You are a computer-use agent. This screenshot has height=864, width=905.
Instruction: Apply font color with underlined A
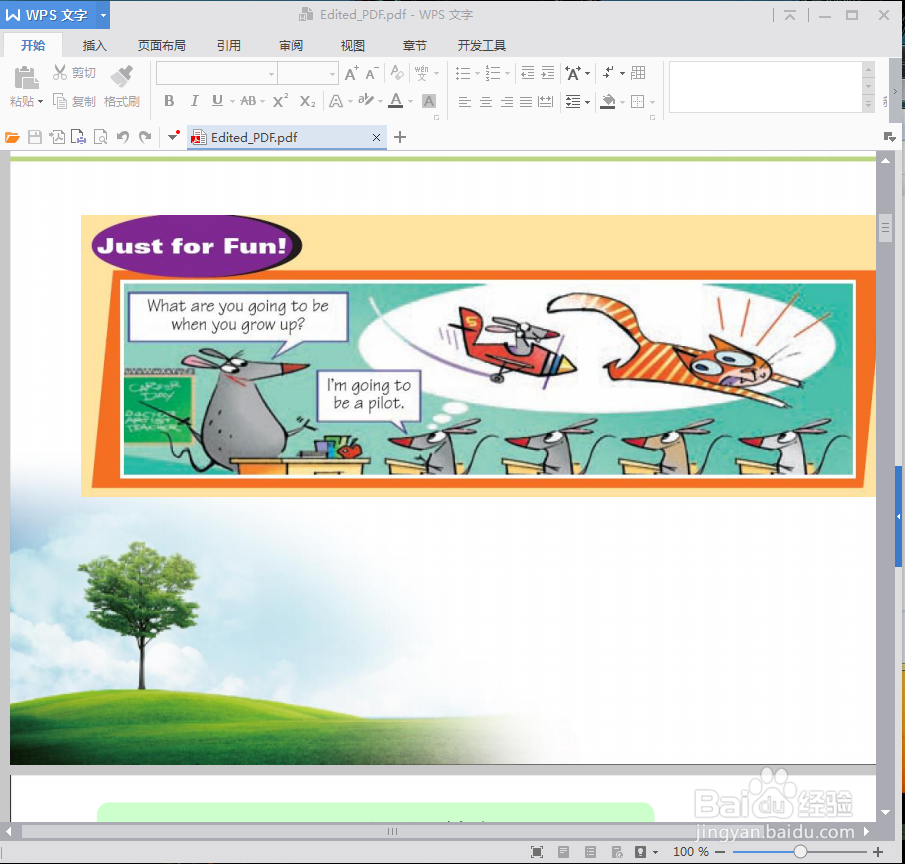pyautogui.click(x=395, y=101)
